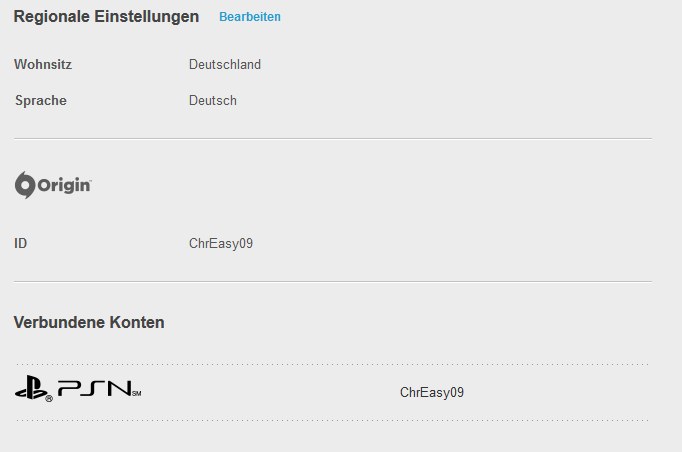Click the PlayStation symbol logo

pos(30,387)
